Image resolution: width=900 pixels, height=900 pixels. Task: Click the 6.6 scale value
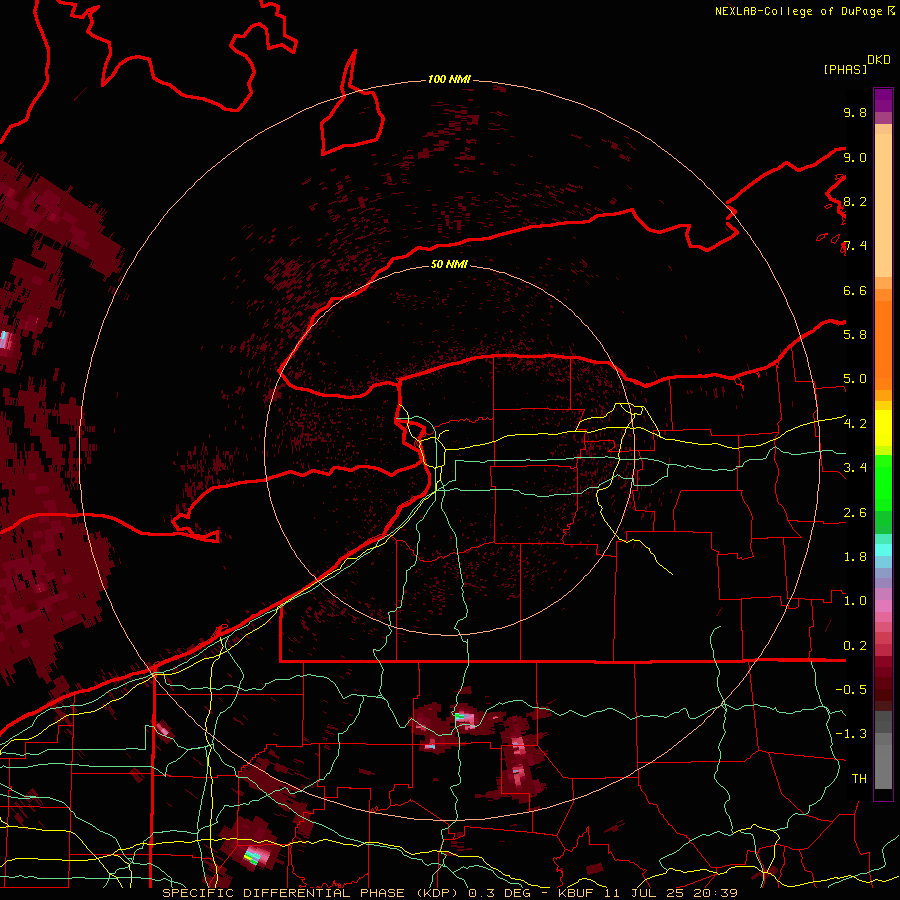point(855,290)
